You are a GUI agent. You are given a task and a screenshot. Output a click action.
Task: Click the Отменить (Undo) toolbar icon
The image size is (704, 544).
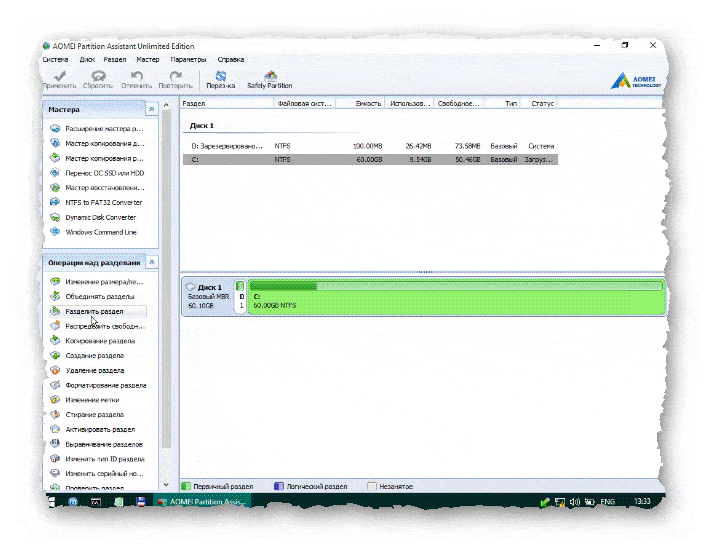pos(136,80)
